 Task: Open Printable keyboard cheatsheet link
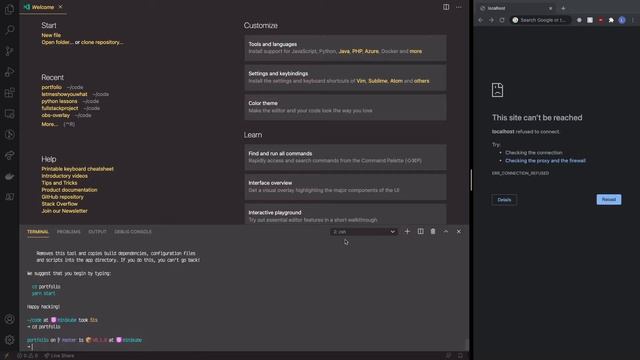(78, 169)
